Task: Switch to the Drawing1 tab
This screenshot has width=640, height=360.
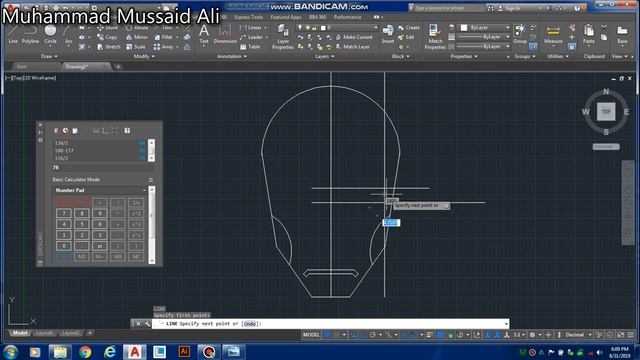Action: (77, 67)
